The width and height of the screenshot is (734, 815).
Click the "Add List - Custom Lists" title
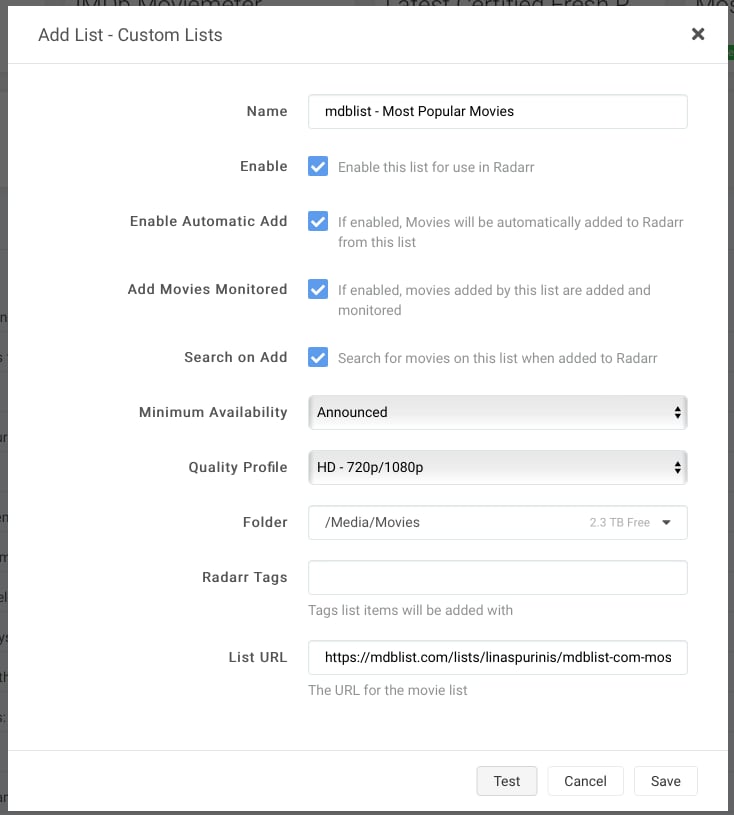[x=130, y=35]
